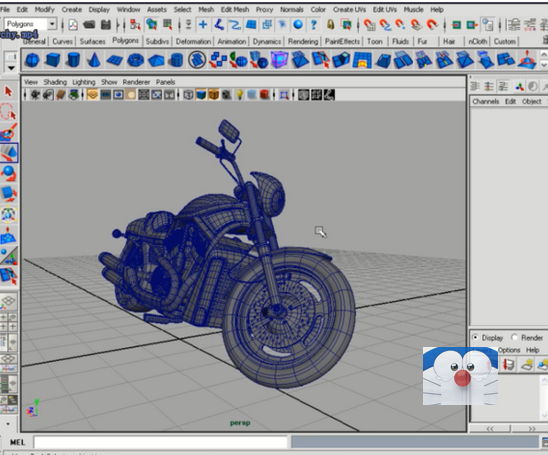Toggle wireframe display in panel toolbar
Screen dimensions: 548x455
[188, 95]
